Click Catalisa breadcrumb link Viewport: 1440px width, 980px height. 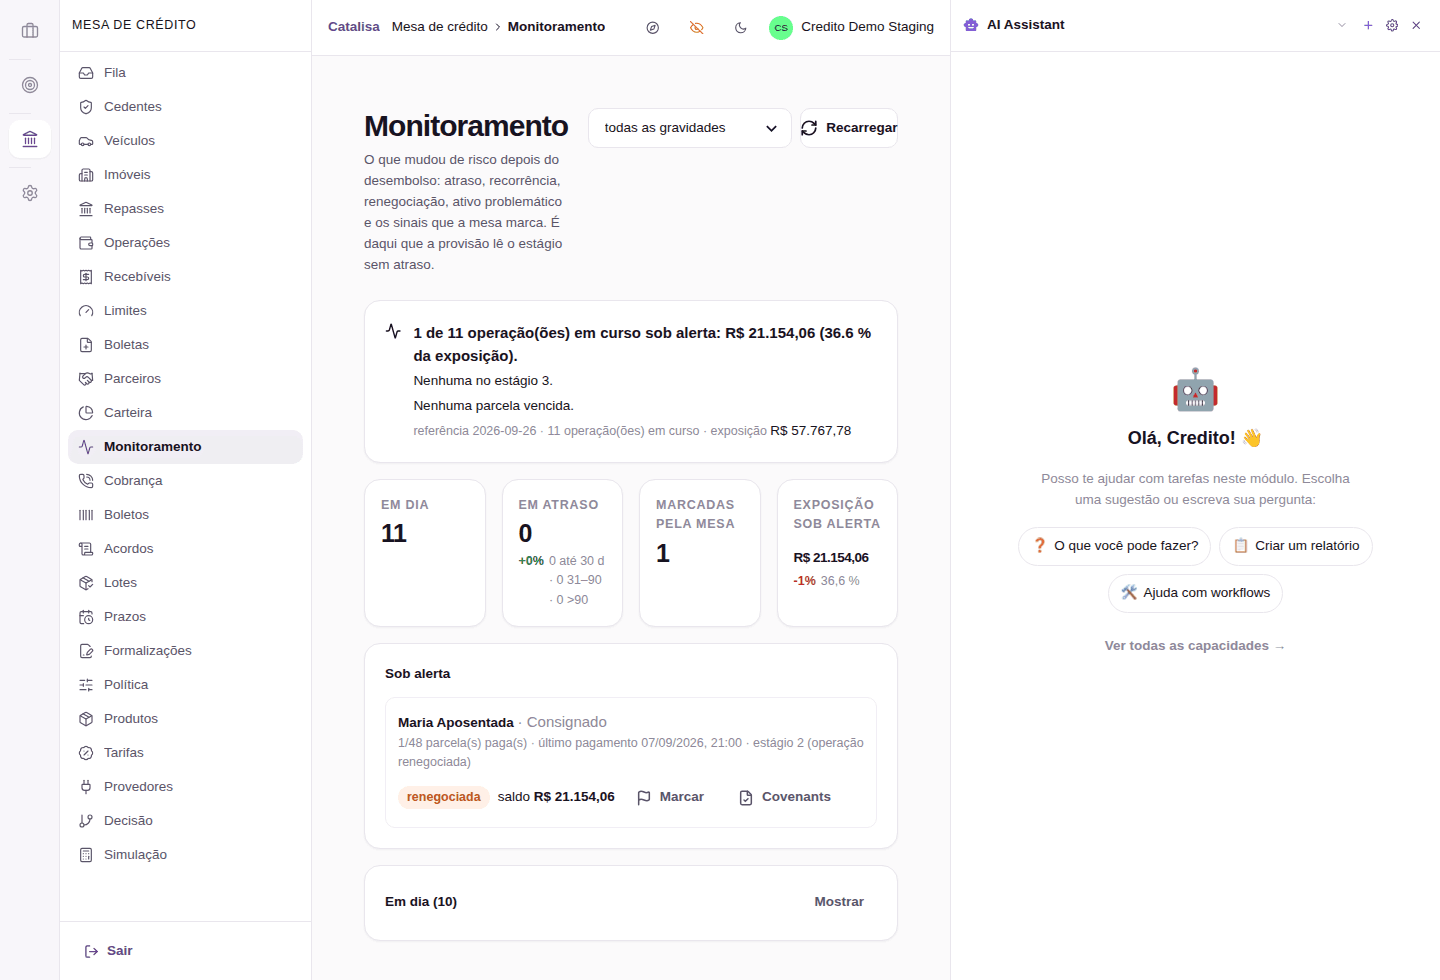pos(354,27)
